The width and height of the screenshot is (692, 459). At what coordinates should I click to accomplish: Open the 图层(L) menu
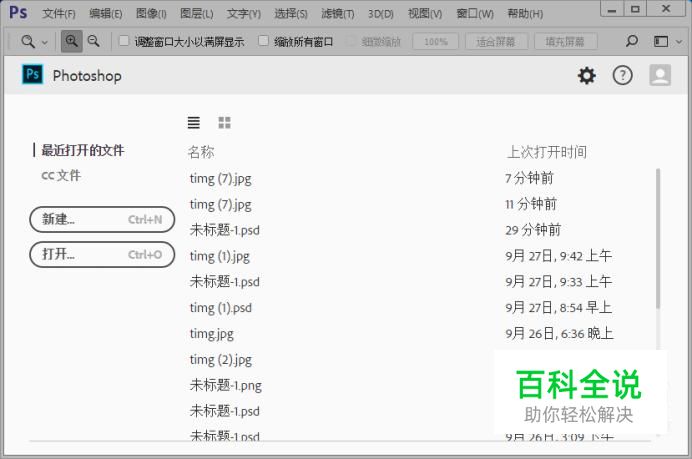click(x=196, y=14)
